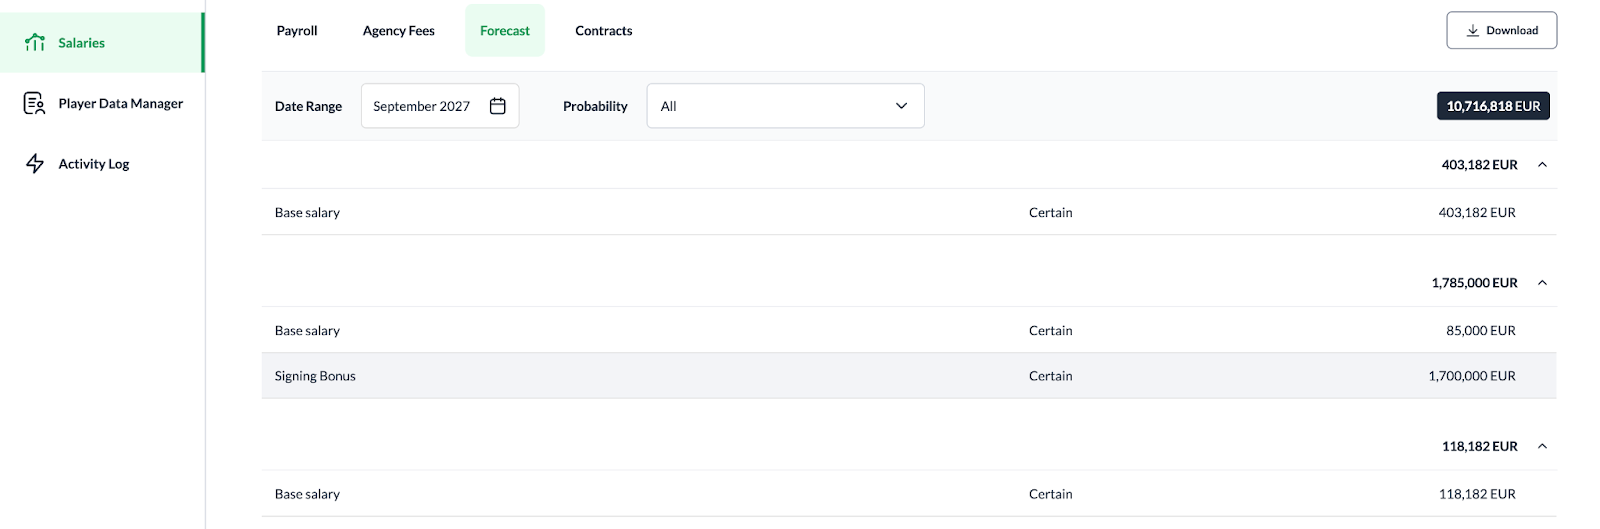Open the Probability dropdown set to All
Screen dimensions: 1600x529
785,106
